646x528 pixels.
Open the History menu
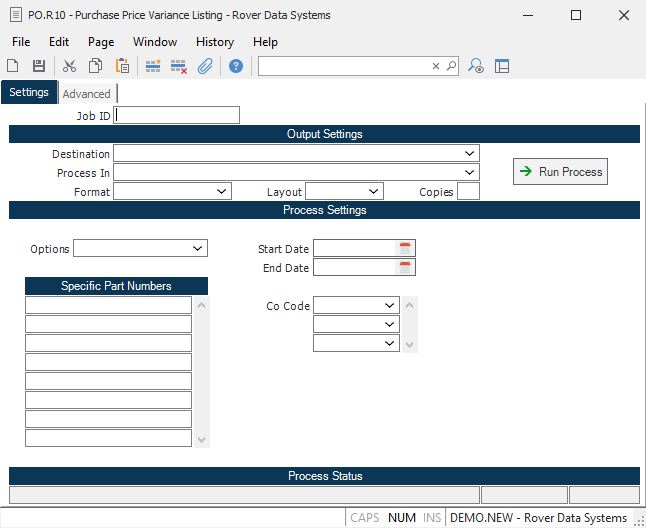214,42
